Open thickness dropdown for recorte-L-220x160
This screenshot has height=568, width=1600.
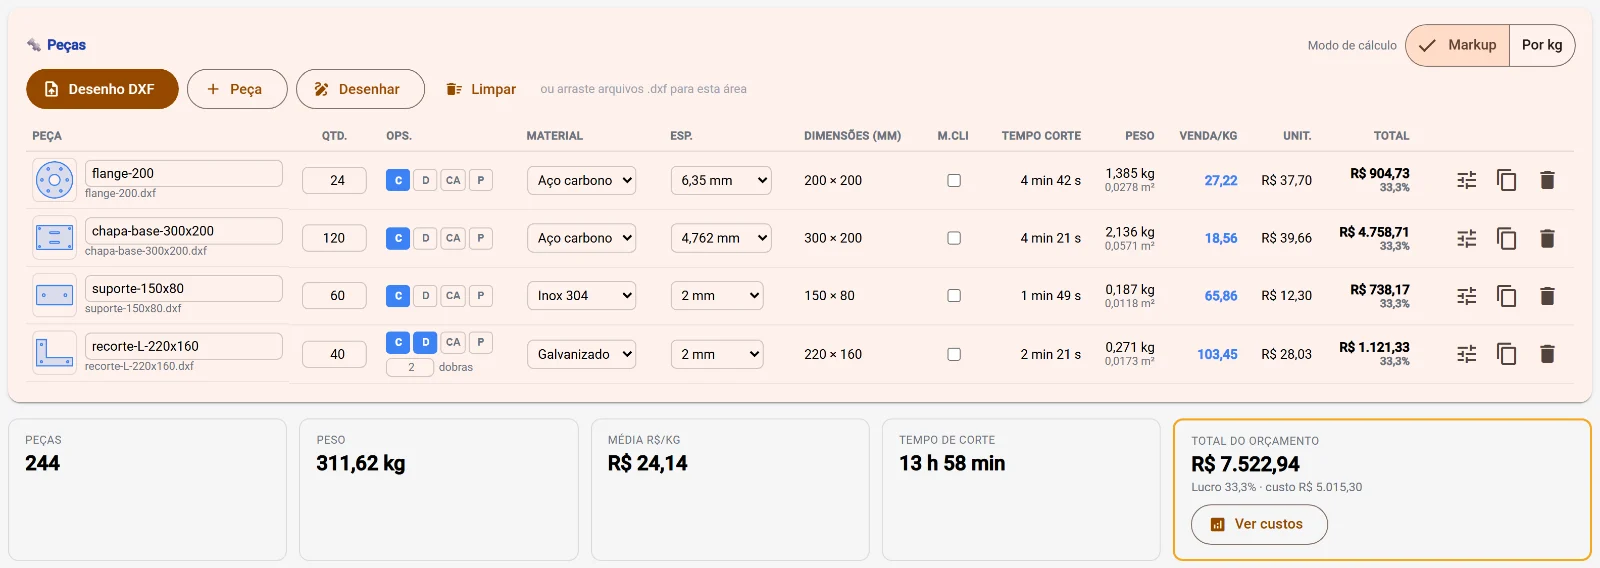coord(717,354)
